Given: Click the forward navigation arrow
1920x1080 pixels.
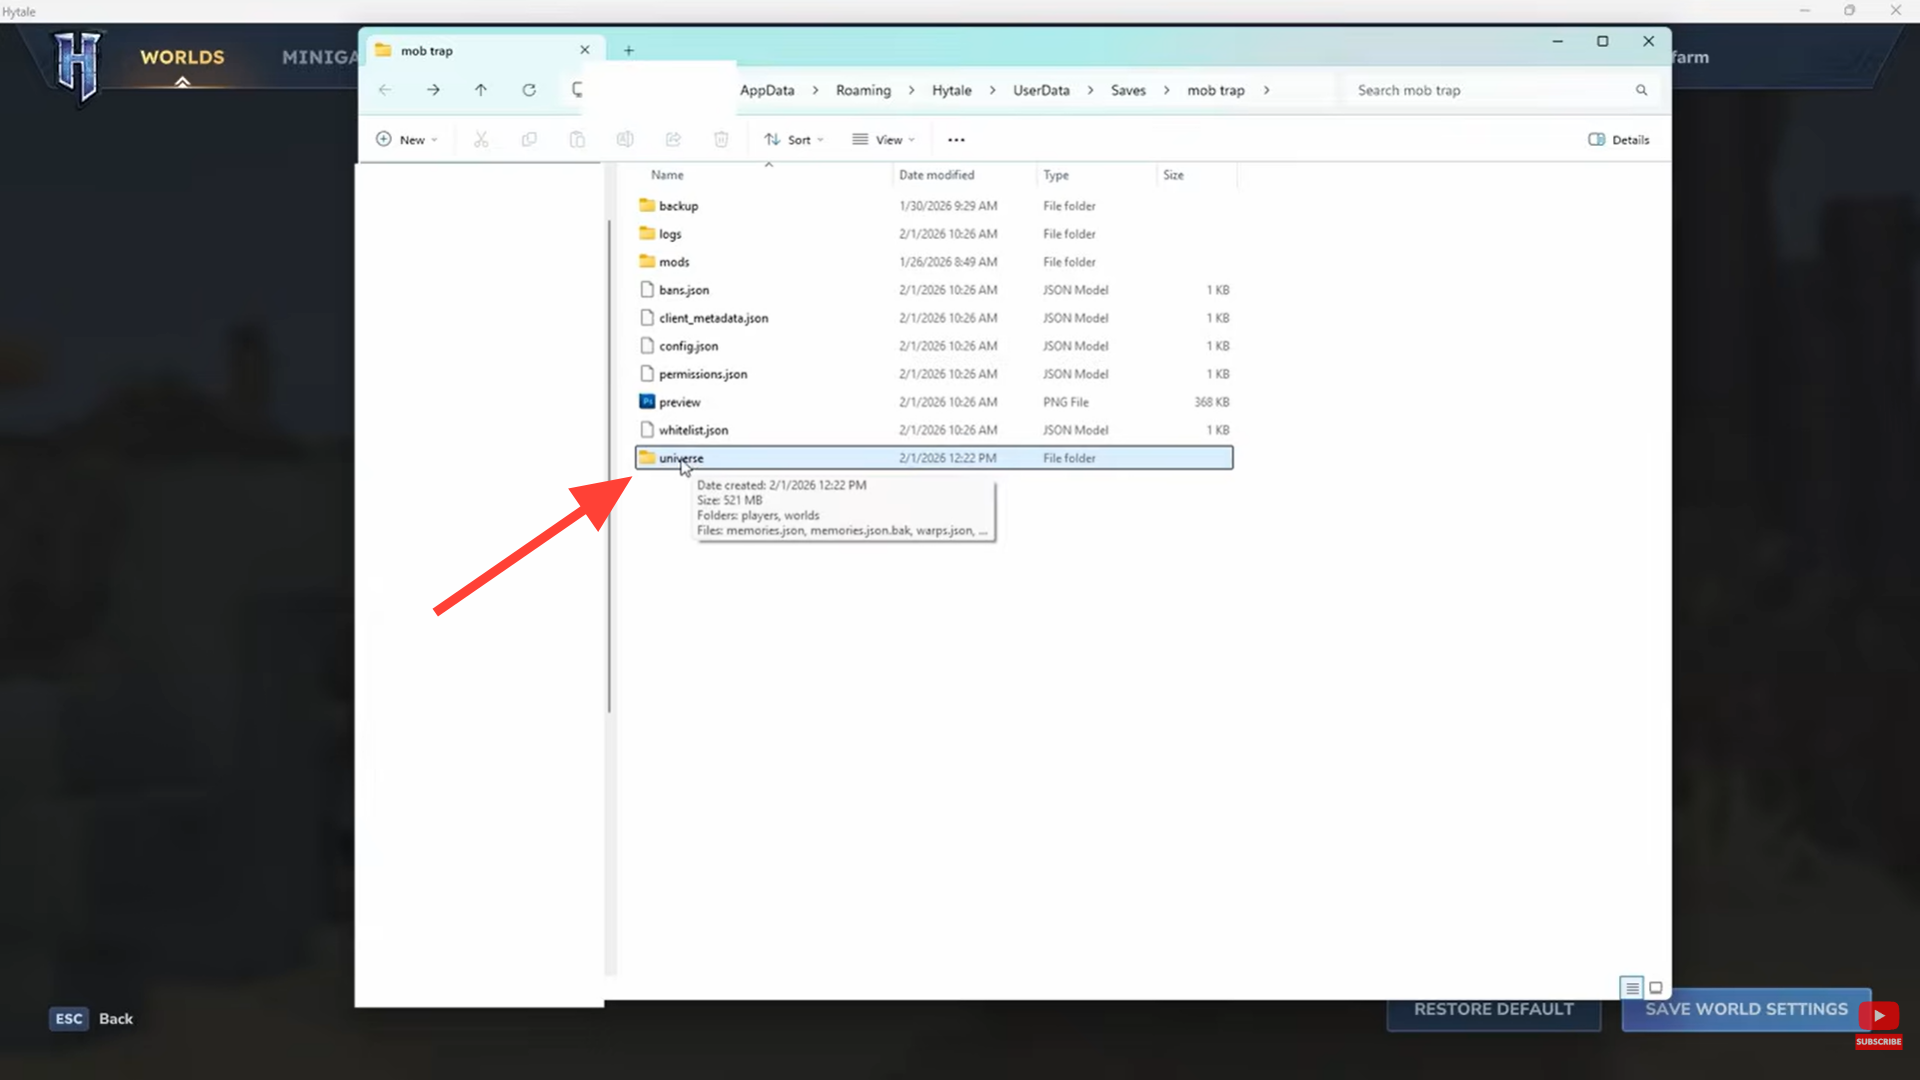Looking at the screenshot, I should point(433,90).
